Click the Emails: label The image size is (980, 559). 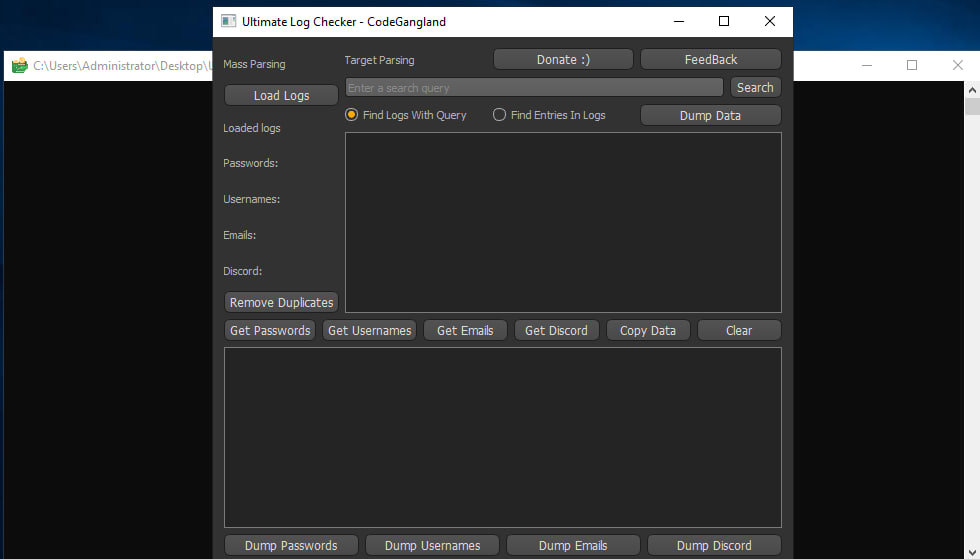(239, 235)
